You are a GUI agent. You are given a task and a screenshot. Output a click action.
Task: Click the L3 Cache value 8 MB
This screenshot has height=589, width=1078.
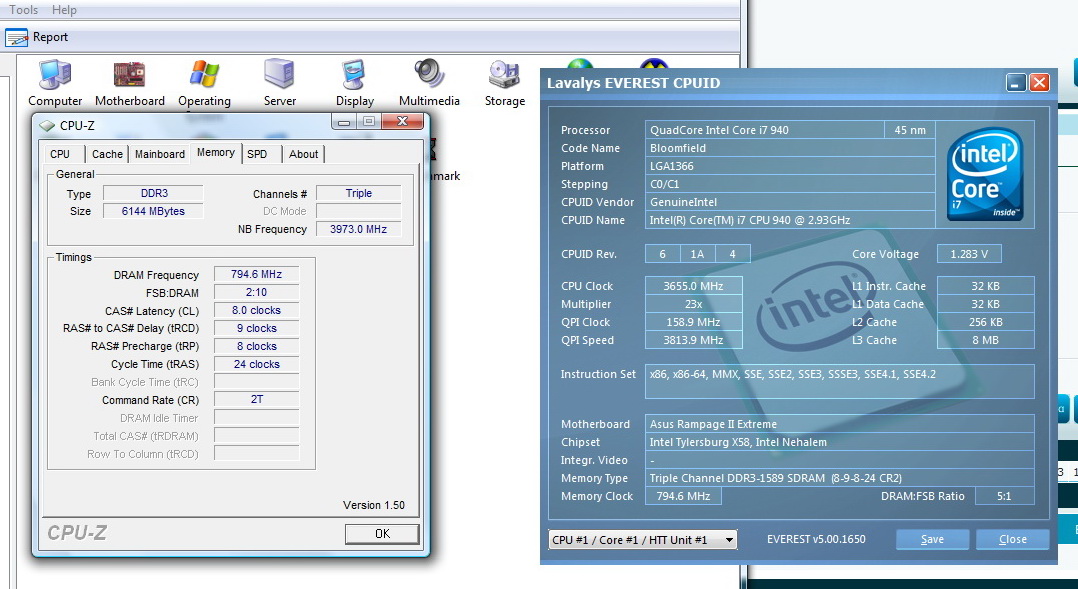pos(985,340)
